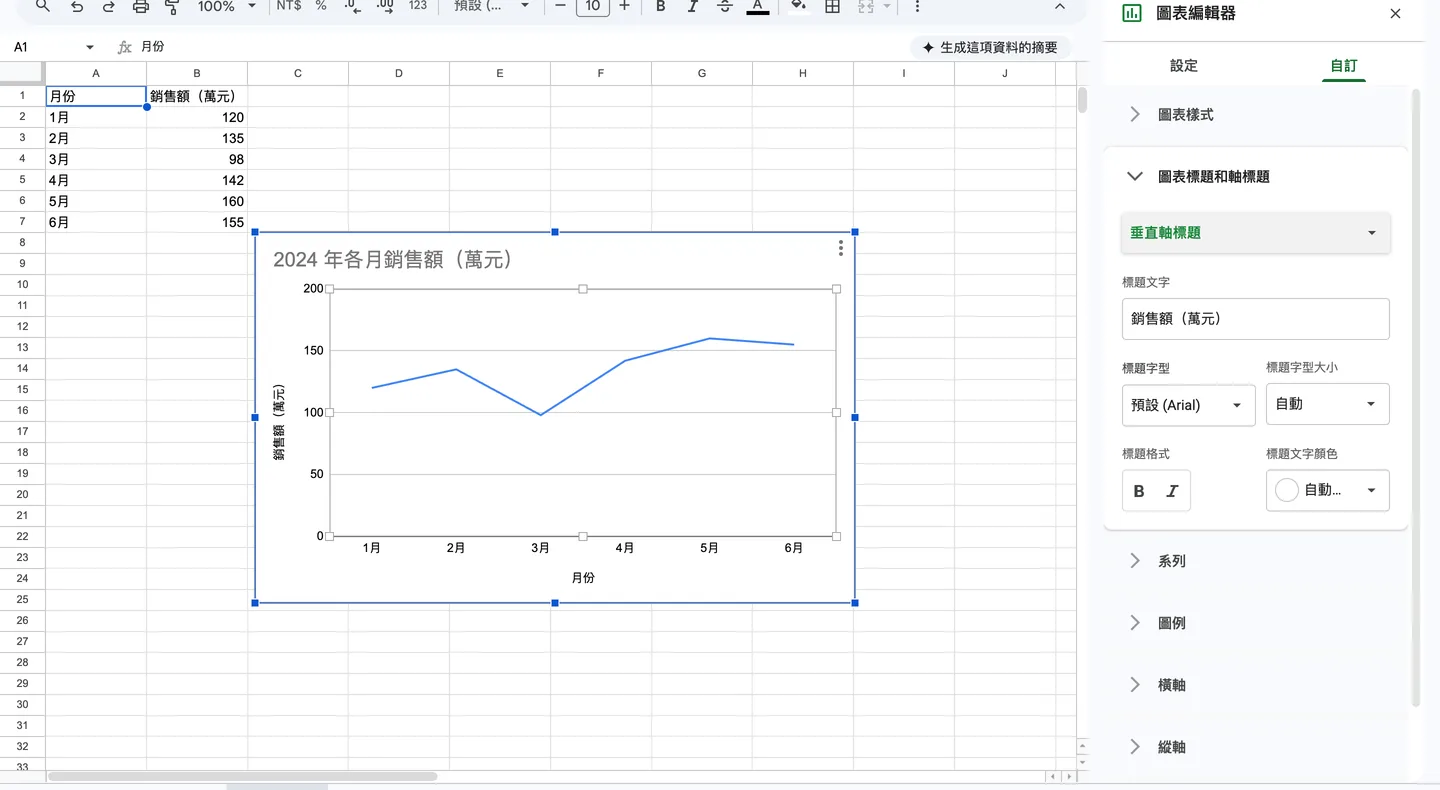Activate the paint format tool
The width and height of the screenshot is (1440, 790).
click(172, 7)
